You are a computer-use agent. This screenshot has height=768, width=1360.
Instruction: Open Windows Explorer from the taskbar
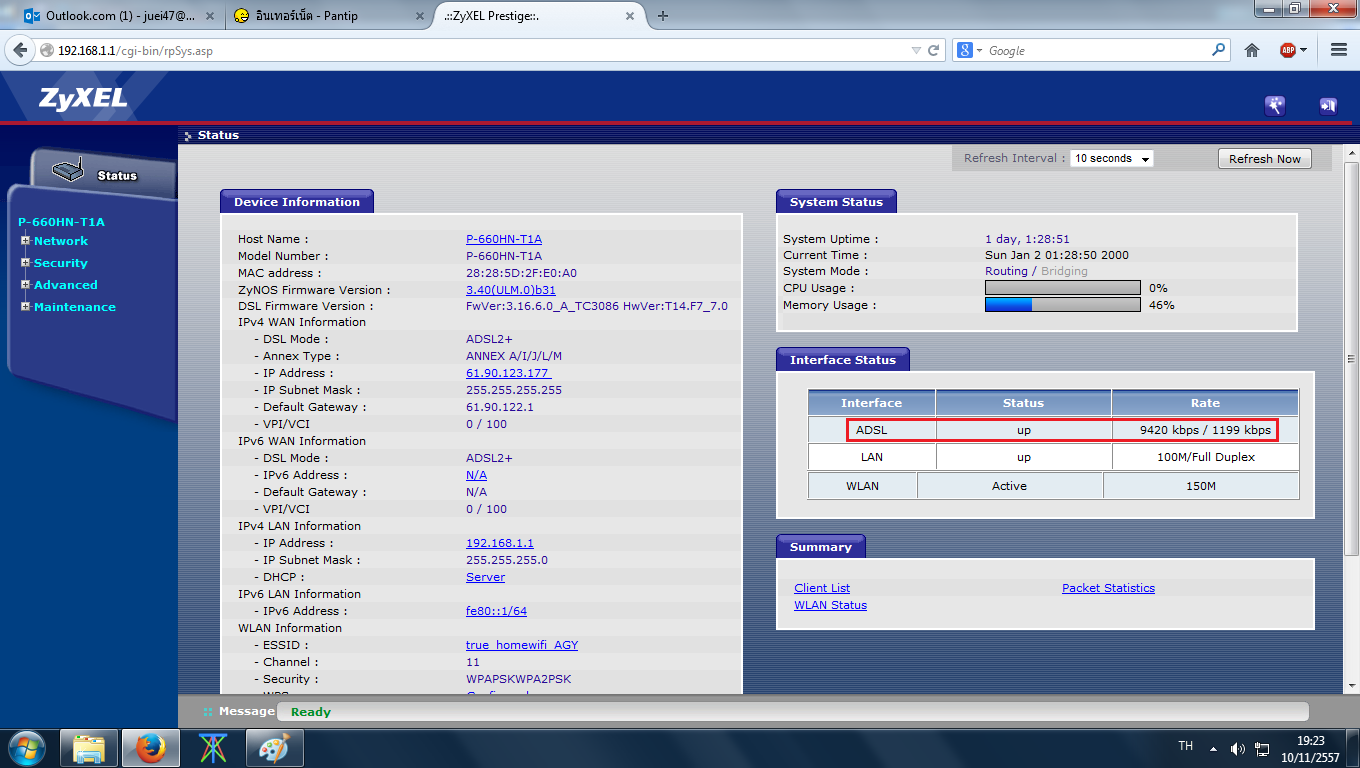coord(89,748)
